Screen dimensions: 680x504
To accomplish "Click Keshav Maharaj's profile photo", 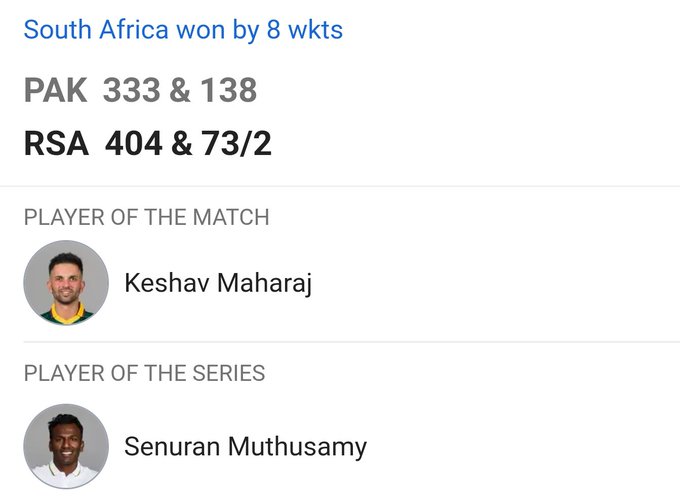I will pos(66,283).
